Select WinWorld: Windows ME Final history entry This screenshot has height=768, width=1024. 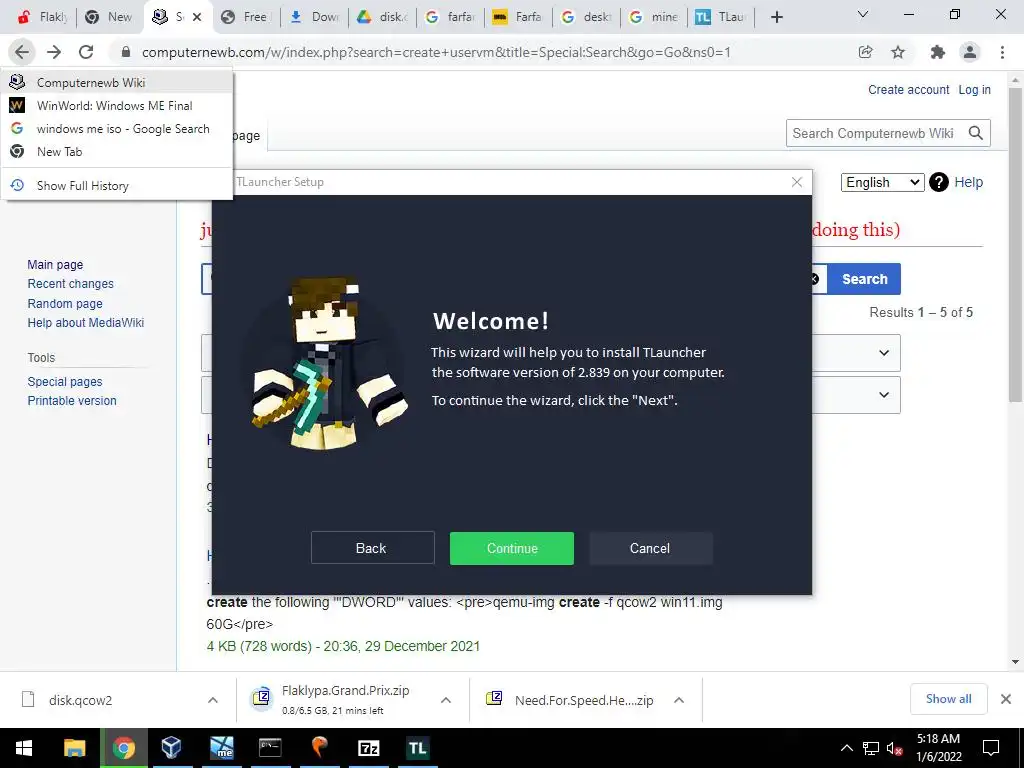point(118,105)
